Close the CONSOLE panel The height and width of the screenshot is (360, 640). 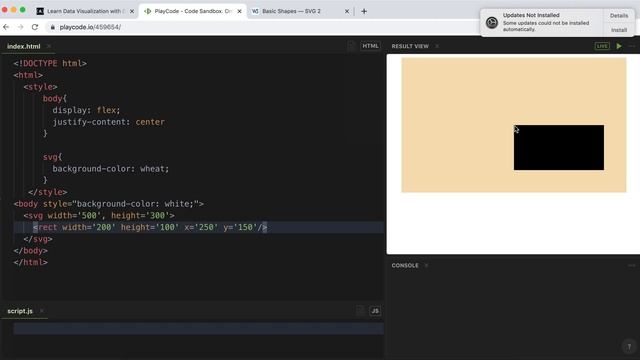point(427,265)
